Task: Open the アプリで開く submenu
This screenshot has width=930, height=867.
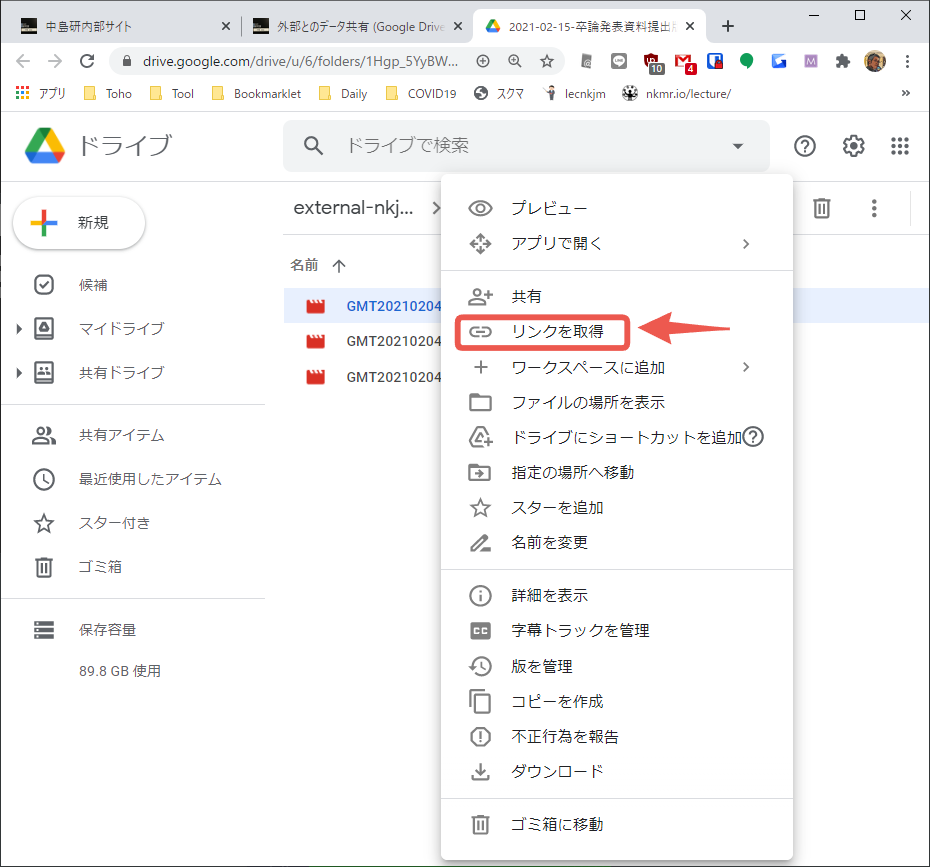Action: tap(617, 244)
